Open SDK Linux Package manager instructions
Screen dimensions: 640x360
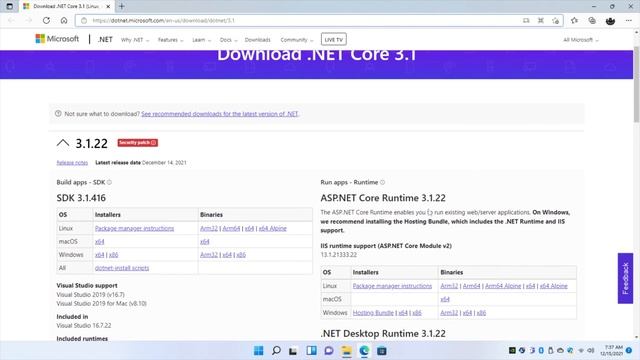point(134,228)
